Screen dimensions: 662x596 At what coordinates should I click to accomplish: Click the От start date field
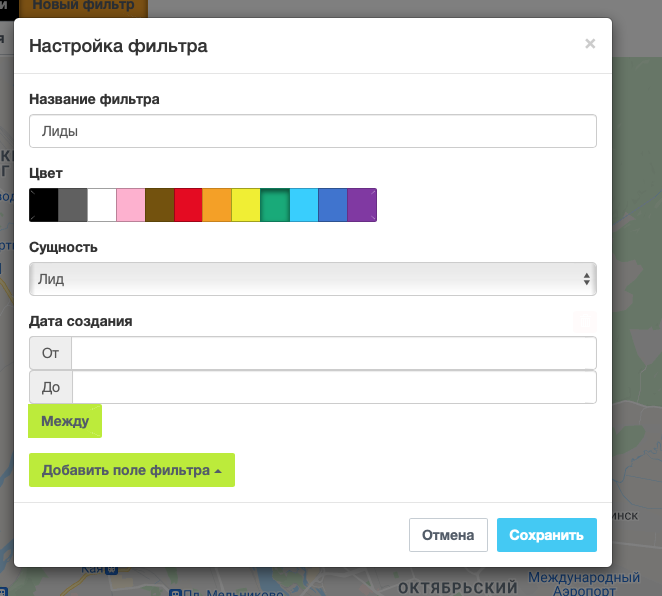[x=333, y=353]
